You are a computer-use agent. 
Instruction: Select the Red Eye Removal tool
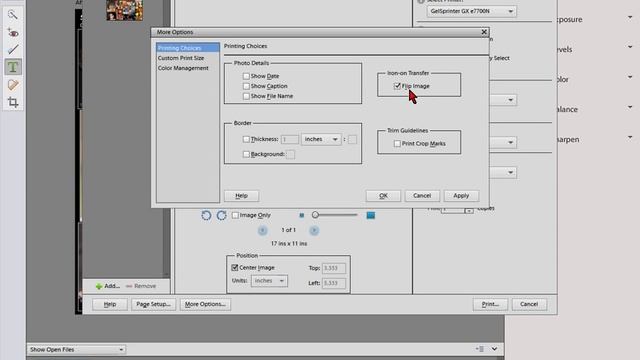point(13,33)
